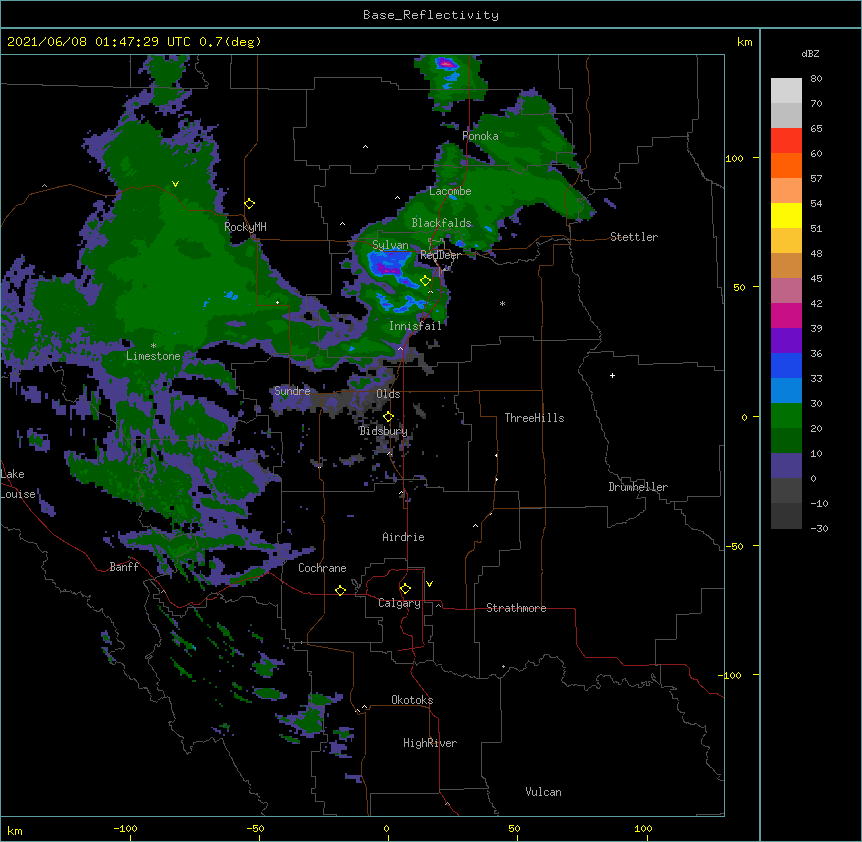Screen dimensions: 862x842
Task: Click the magenta swatch in dBZ legend
Action: click(x=786, y=315)
